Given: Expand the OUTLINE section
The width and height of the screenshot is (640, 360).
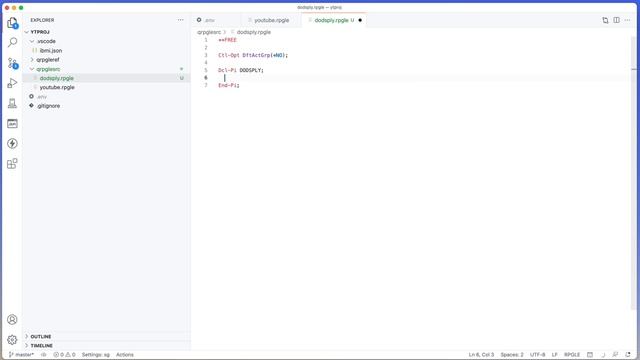Looking at the screenshot, I should point(41,336).
